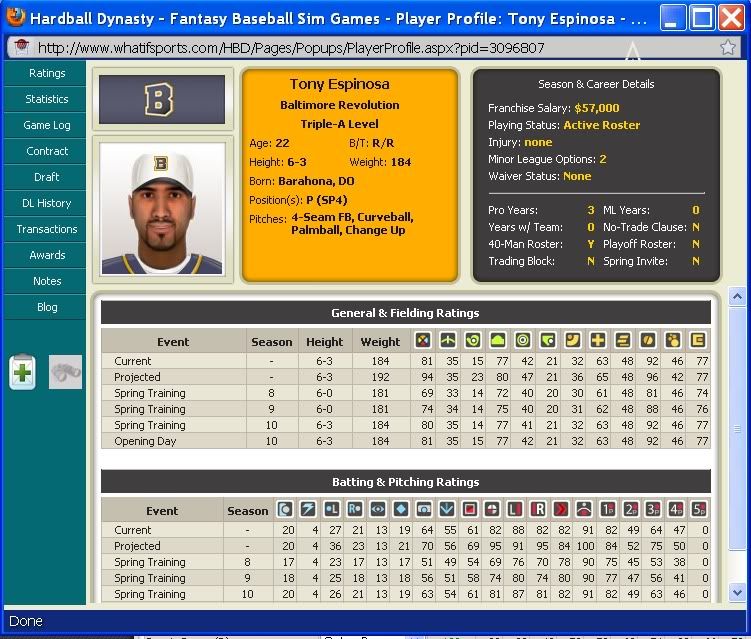Open the Game Log sidebar item
Screen dimensions: 751x639
(x=47, y=125)
